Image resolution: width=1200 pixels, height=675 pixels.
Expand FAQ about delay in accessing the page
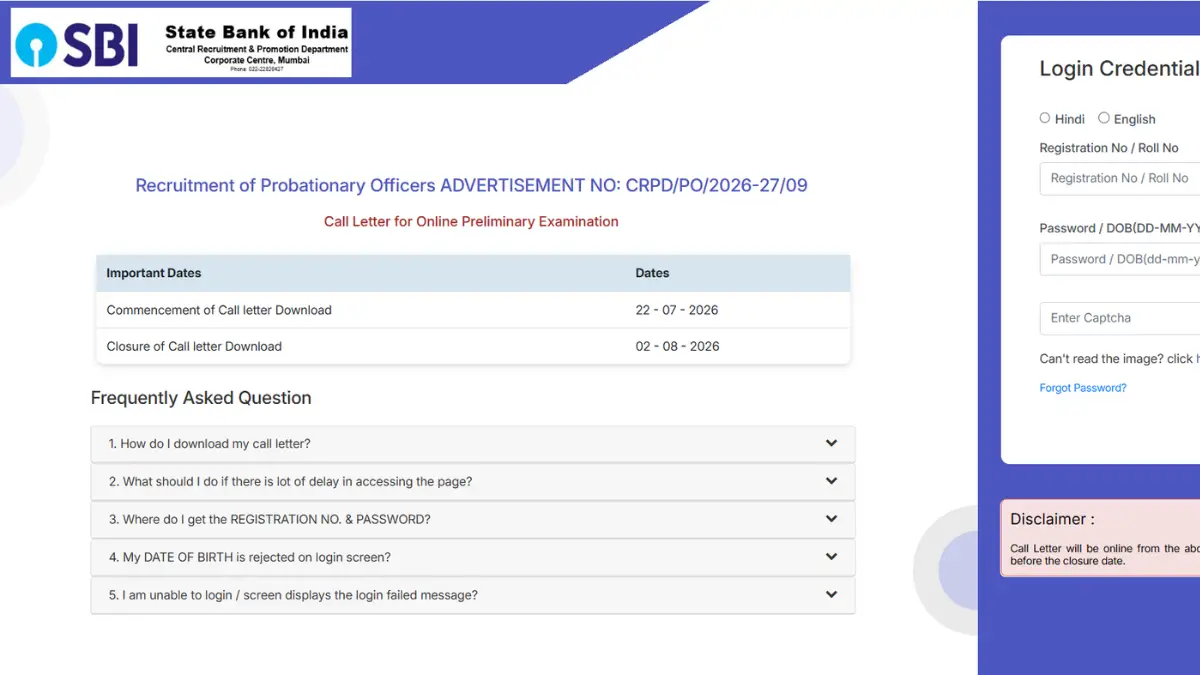(473, 482)
